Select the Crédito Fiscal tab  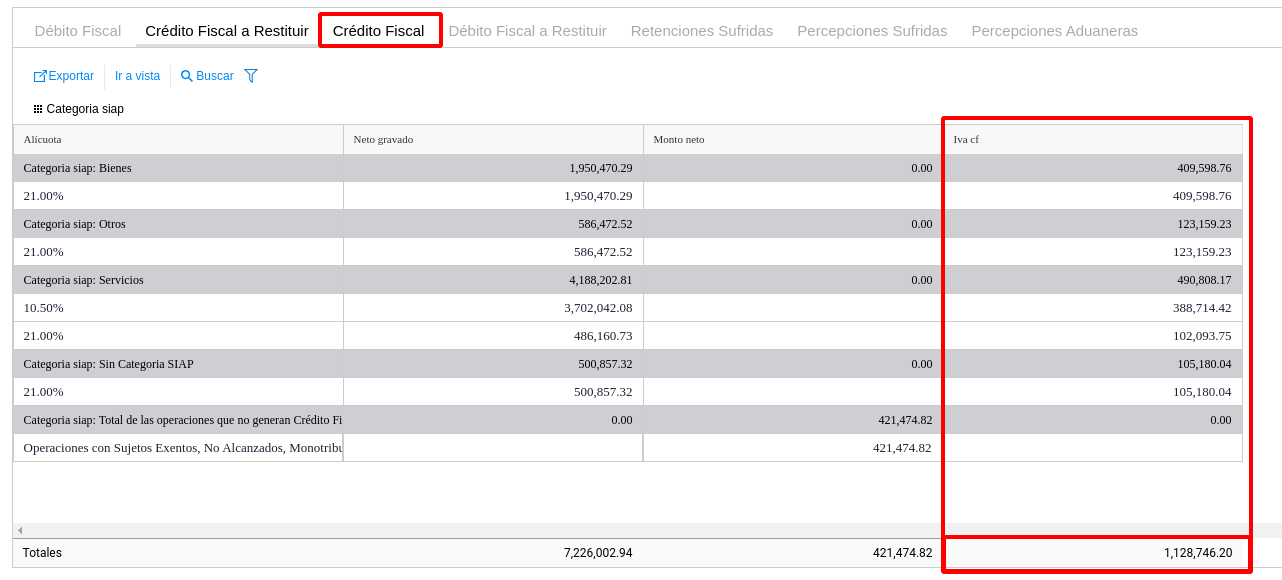[378, 31]
